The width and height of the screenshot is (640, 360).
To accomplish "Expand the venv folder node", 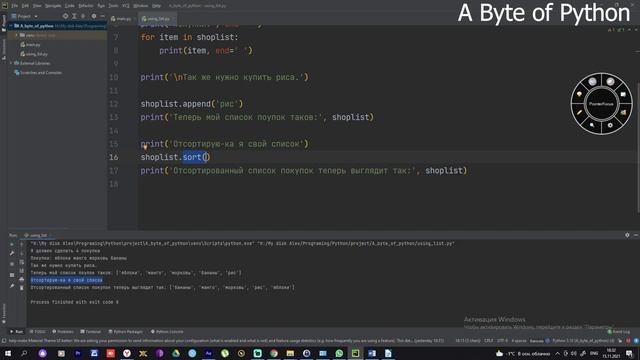I will (x=17, y=35).
